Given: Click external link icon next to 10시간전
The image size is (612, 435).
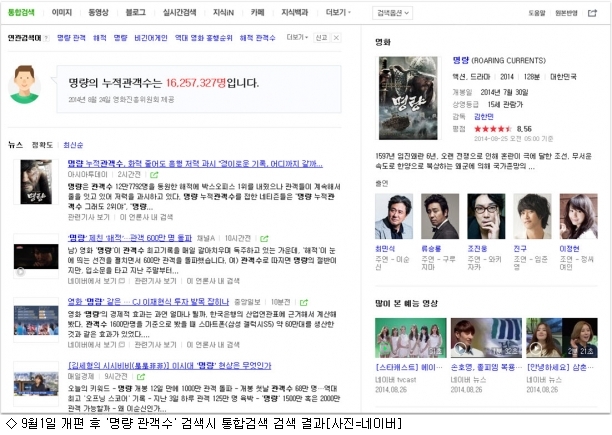Looking at the screenshot, I should [264, 238].
